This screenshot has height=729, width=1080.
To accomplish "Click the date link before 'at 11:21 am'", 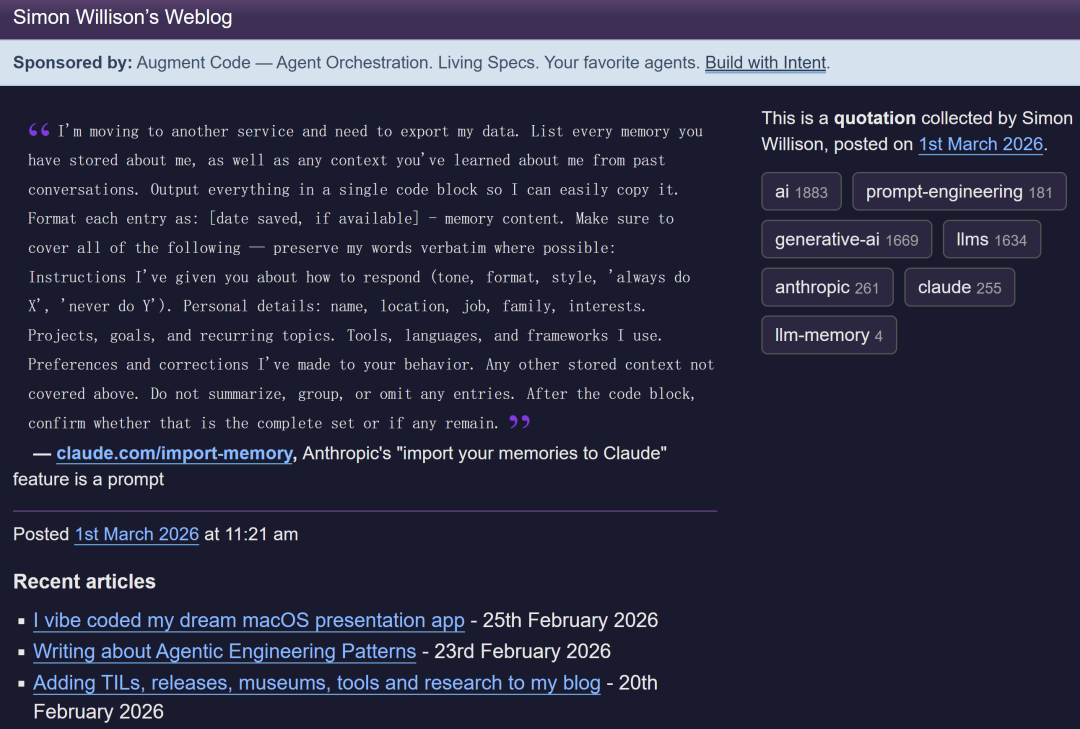I will pos(136,534).
